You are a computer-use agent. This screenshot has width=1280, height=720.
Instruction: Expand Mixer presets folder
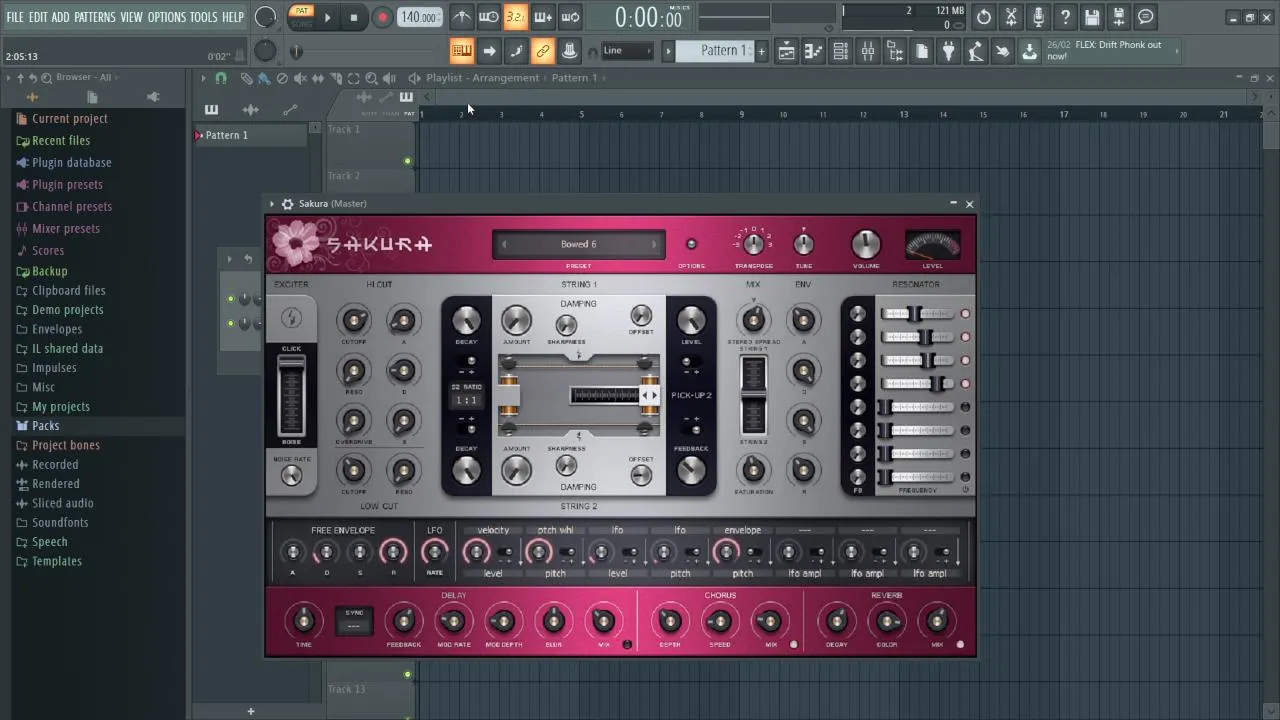point(65,229)
